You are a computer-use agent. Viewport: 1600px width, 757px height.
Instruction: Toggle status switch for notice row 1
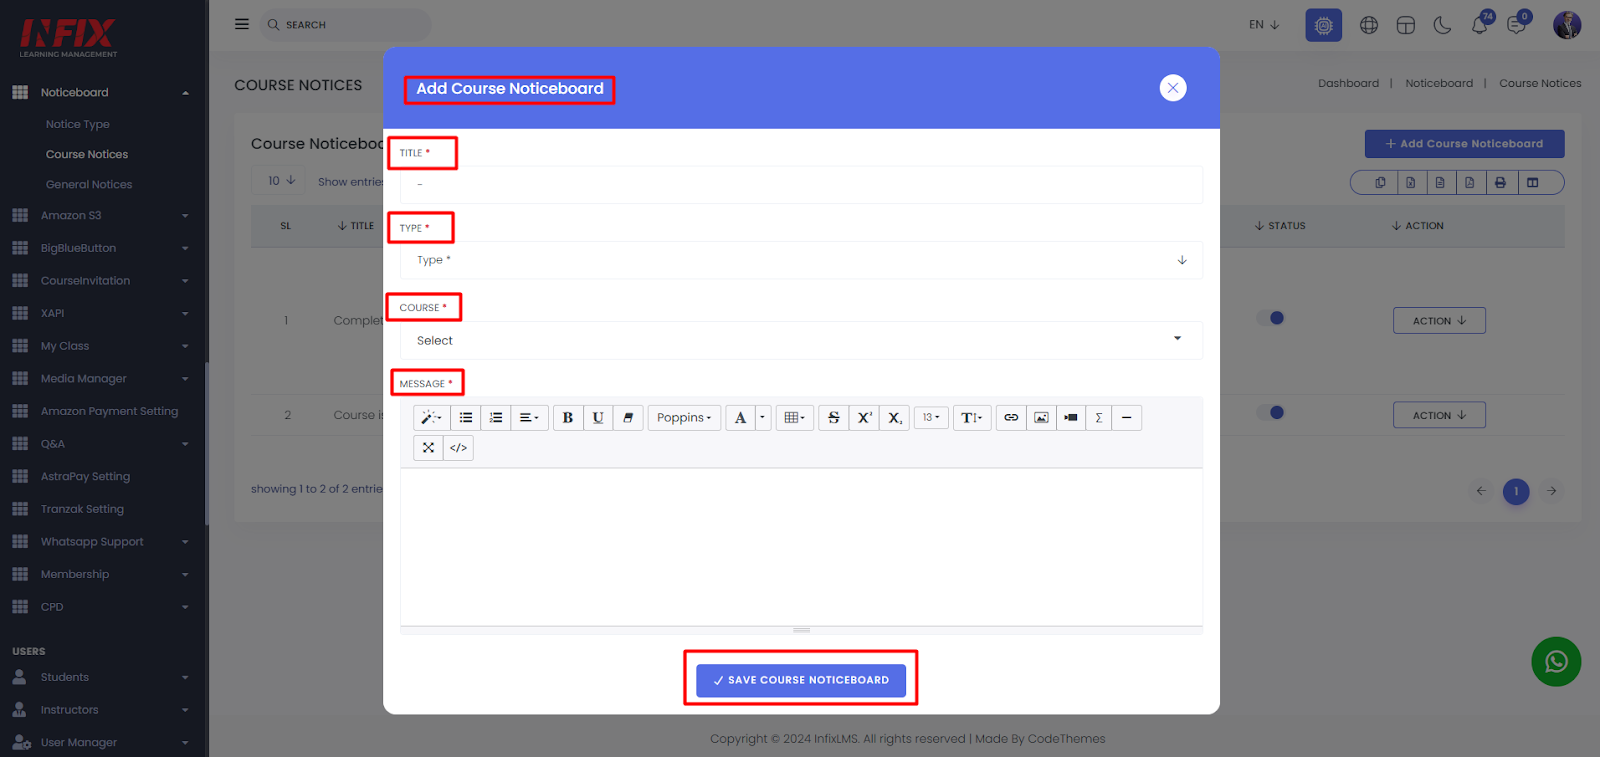point(1271,318)
